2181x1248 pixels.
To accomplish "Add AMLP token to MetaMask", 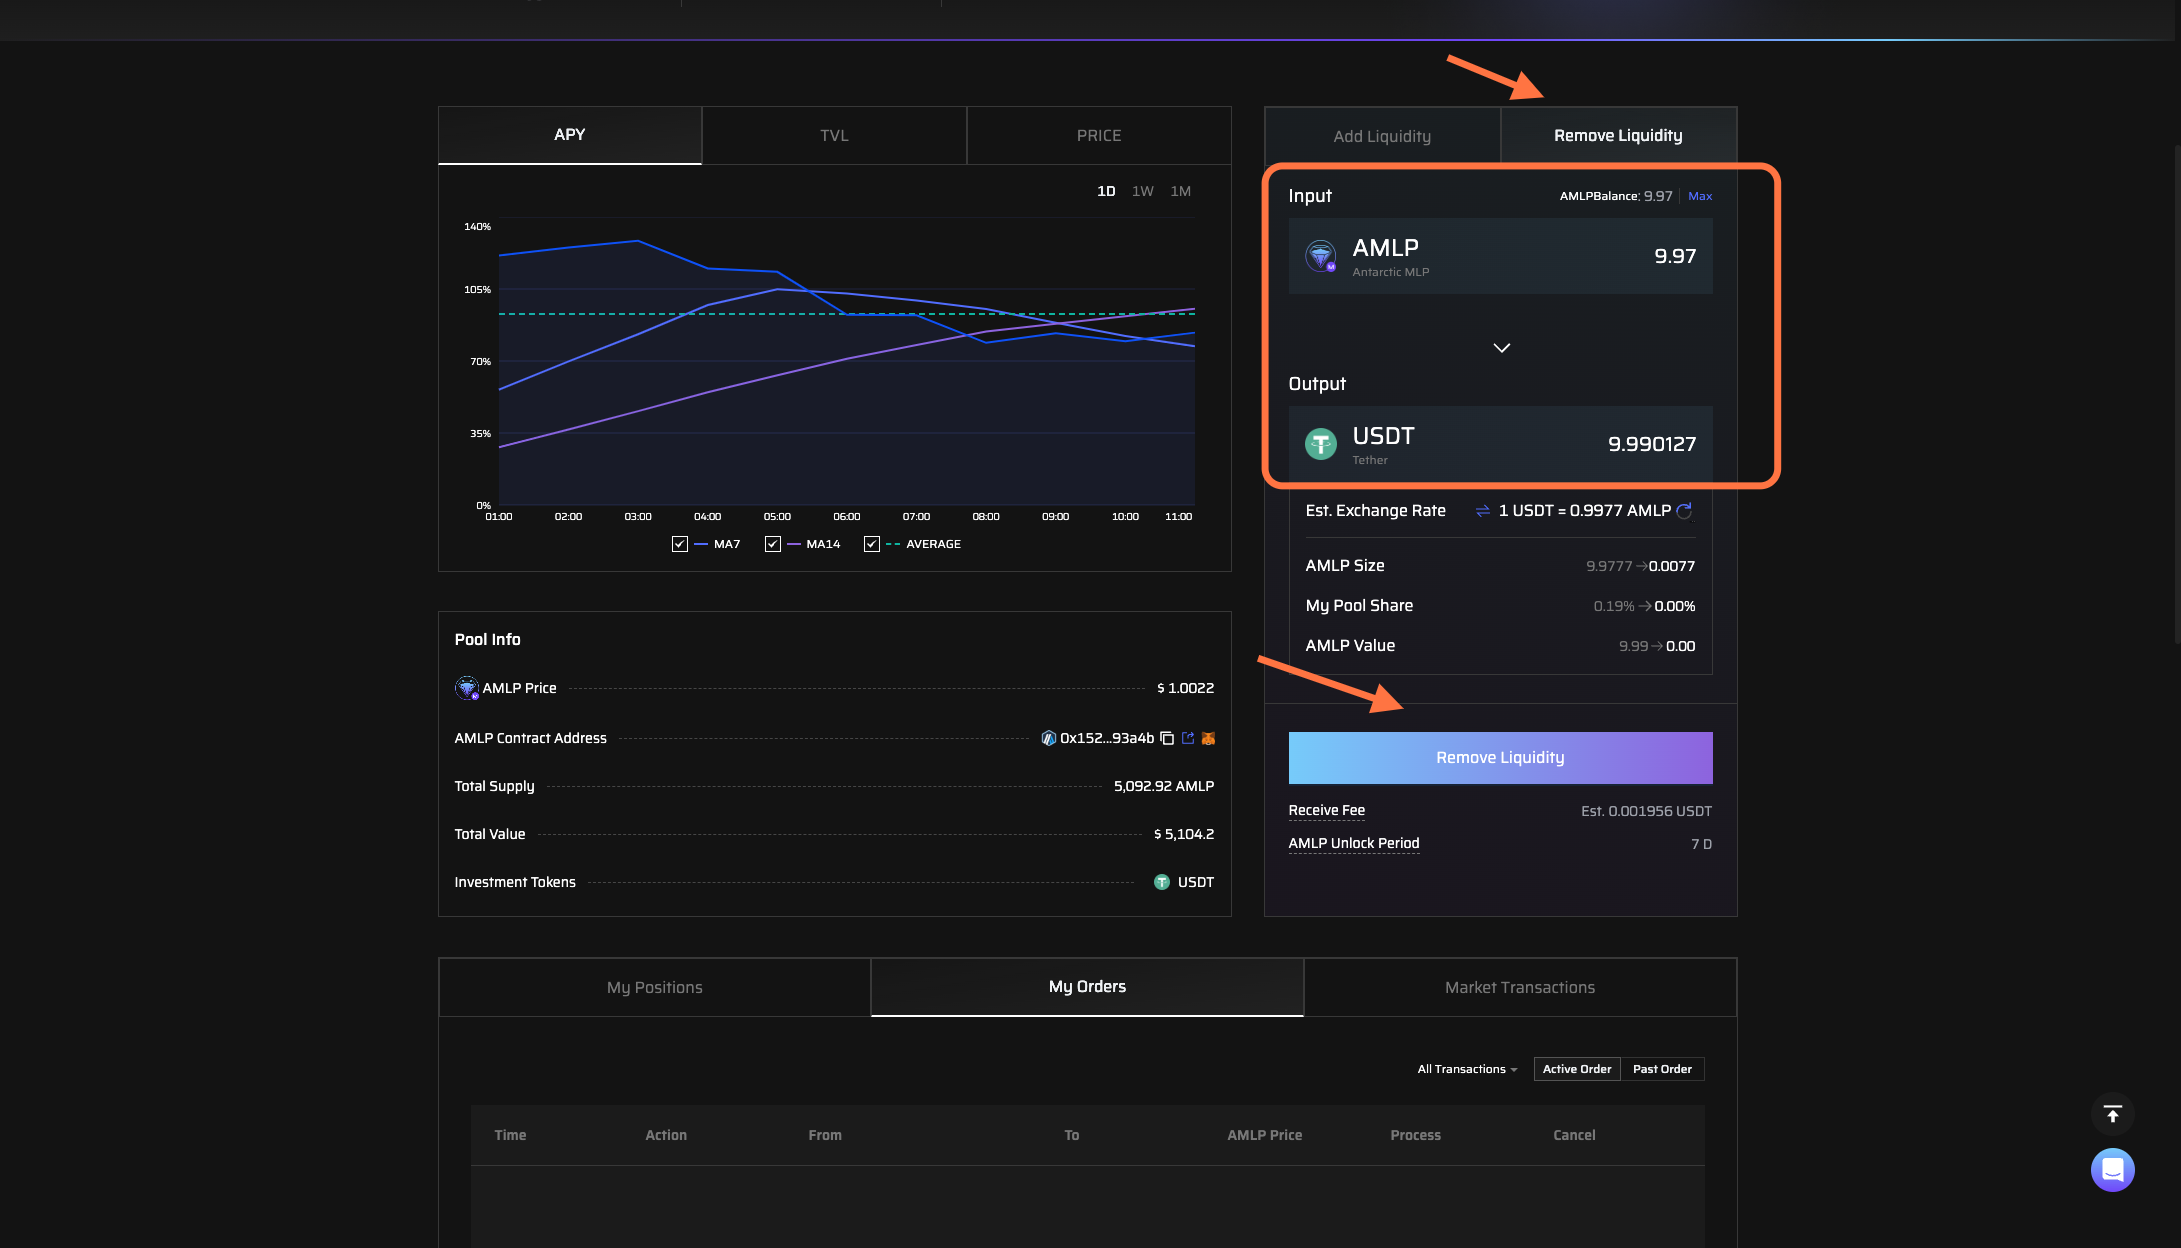I will (1208, 738).
